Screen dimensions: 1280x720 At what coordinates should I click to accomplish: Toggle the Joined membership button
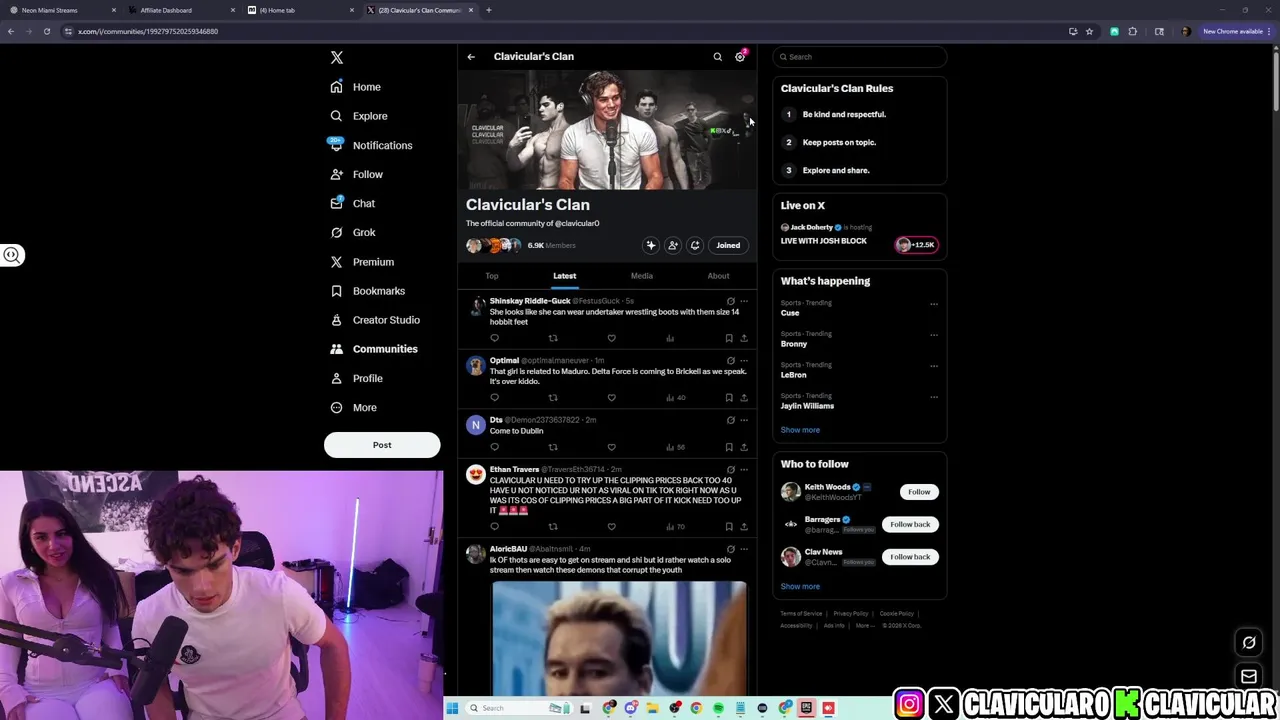(x=728, y=245)
